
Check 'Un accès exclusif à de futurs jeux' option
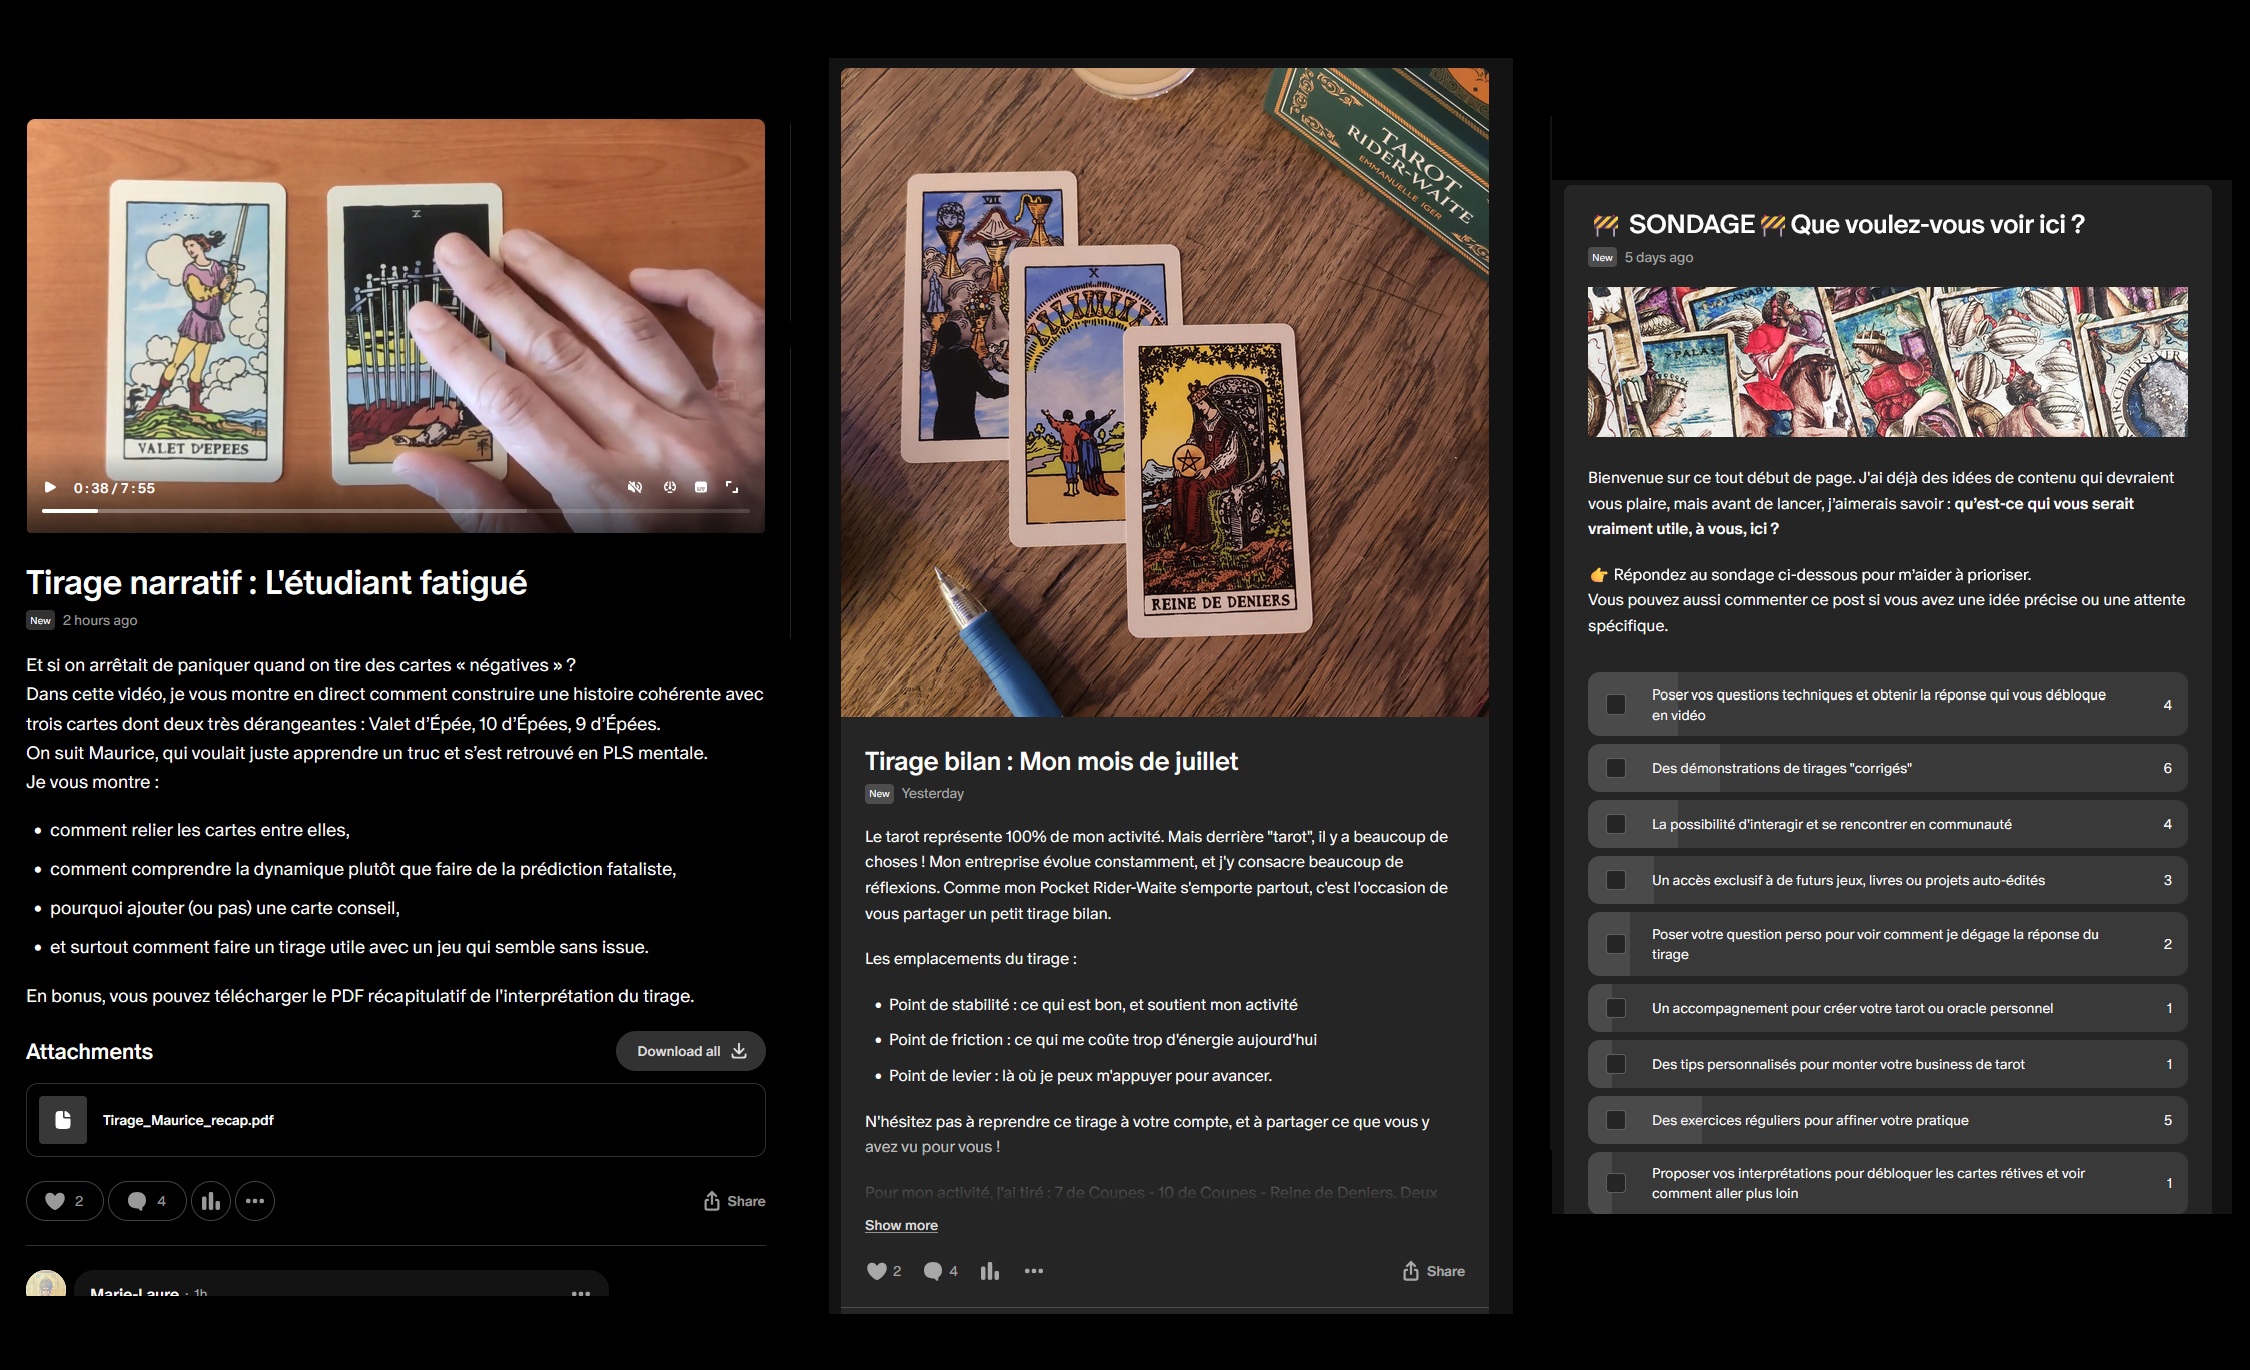coord(1616,880)
